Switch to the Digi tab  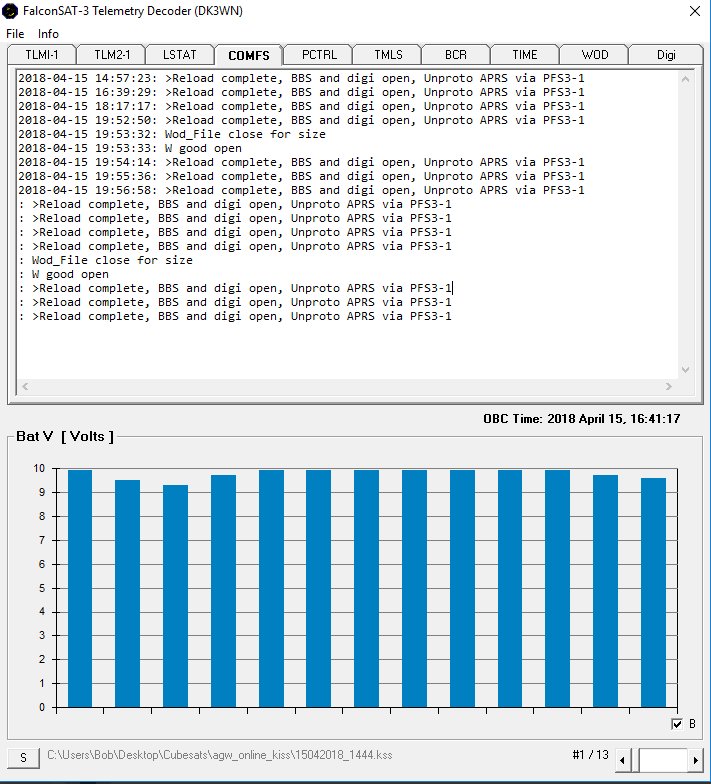point(666,54)
